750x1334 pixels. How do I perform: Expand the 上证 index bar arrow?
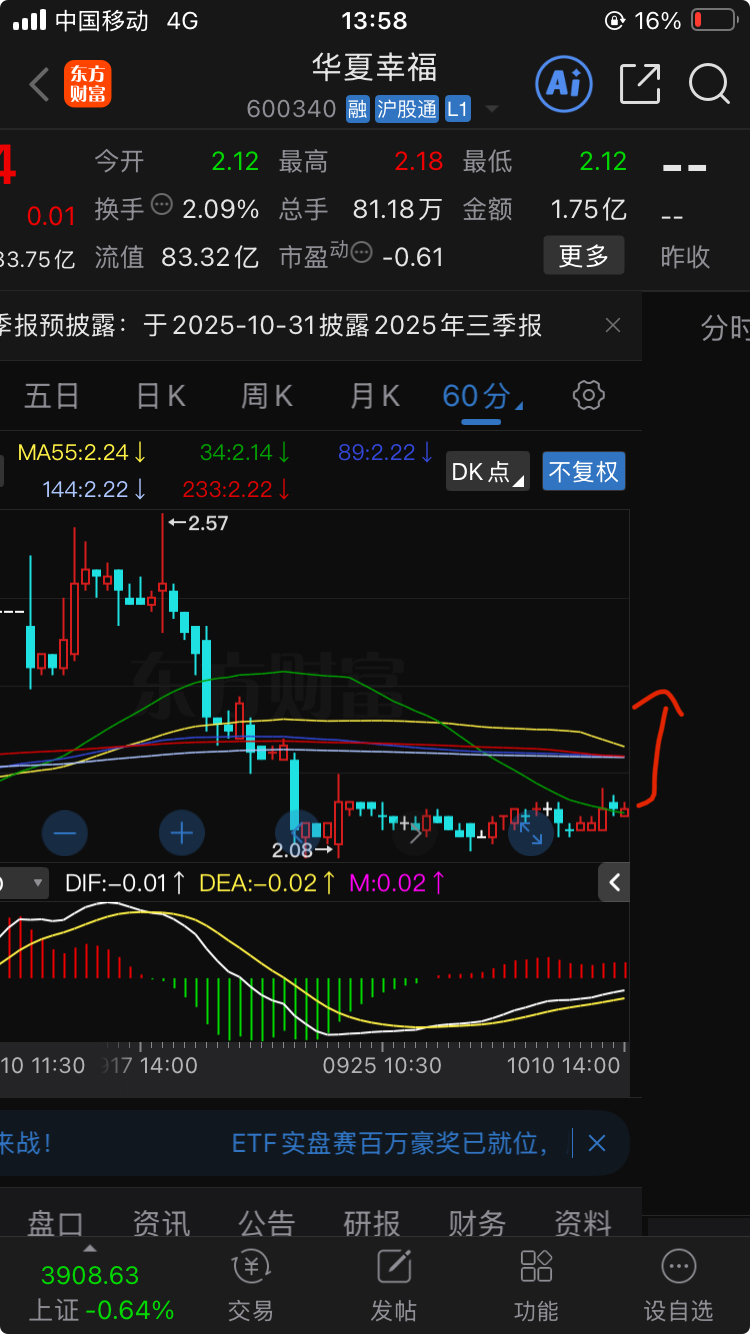[x=90, y=1249]
